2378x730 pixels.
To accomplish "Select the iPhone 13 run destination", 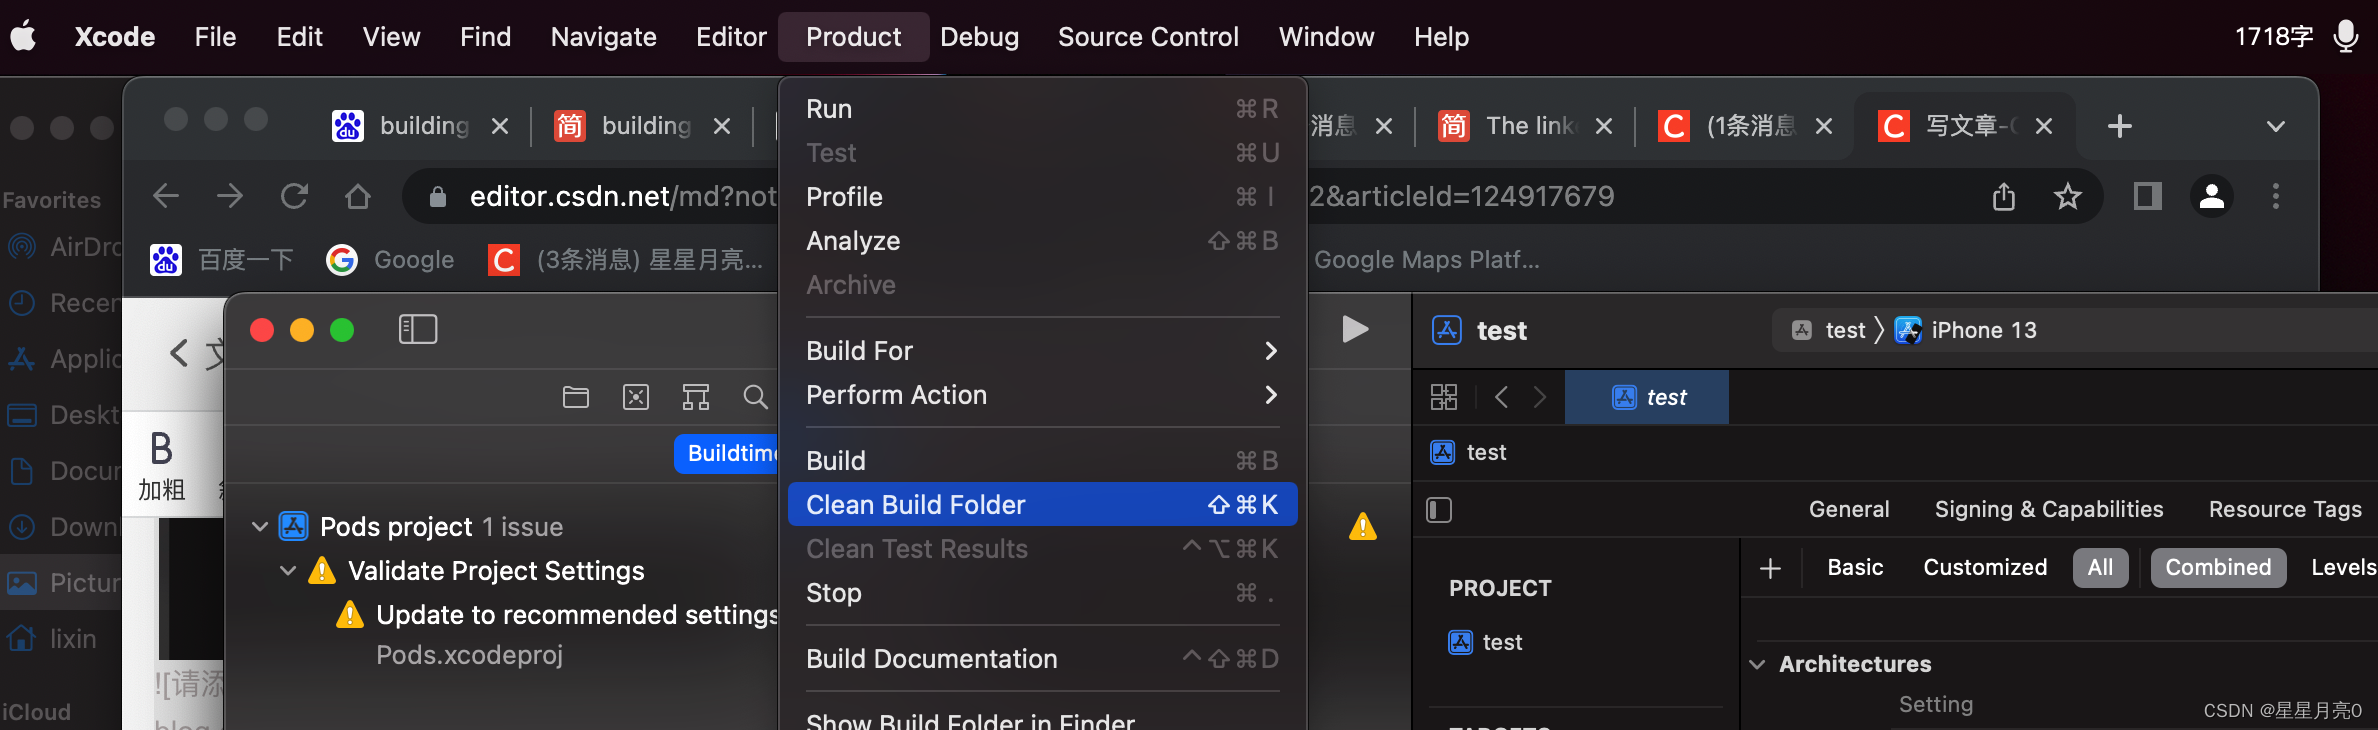I will pyautogui.click(x=1966, y=330).
